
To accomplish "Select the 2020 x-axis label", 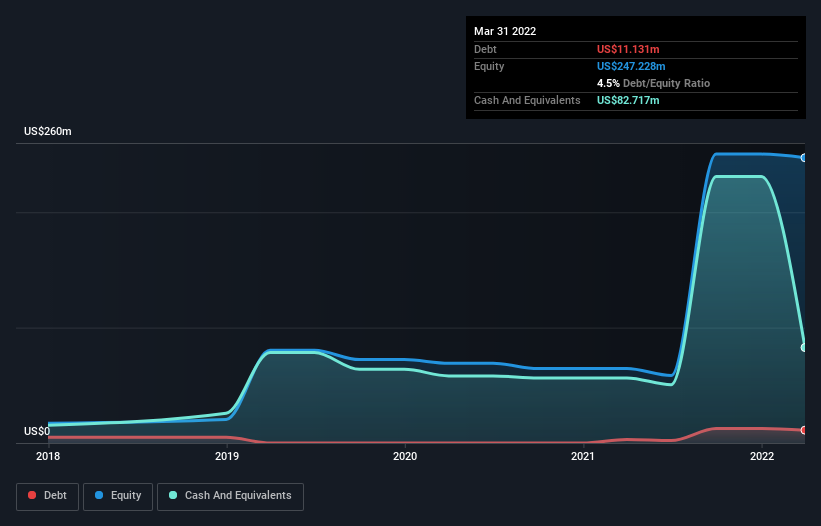I will tap(405, 456).
